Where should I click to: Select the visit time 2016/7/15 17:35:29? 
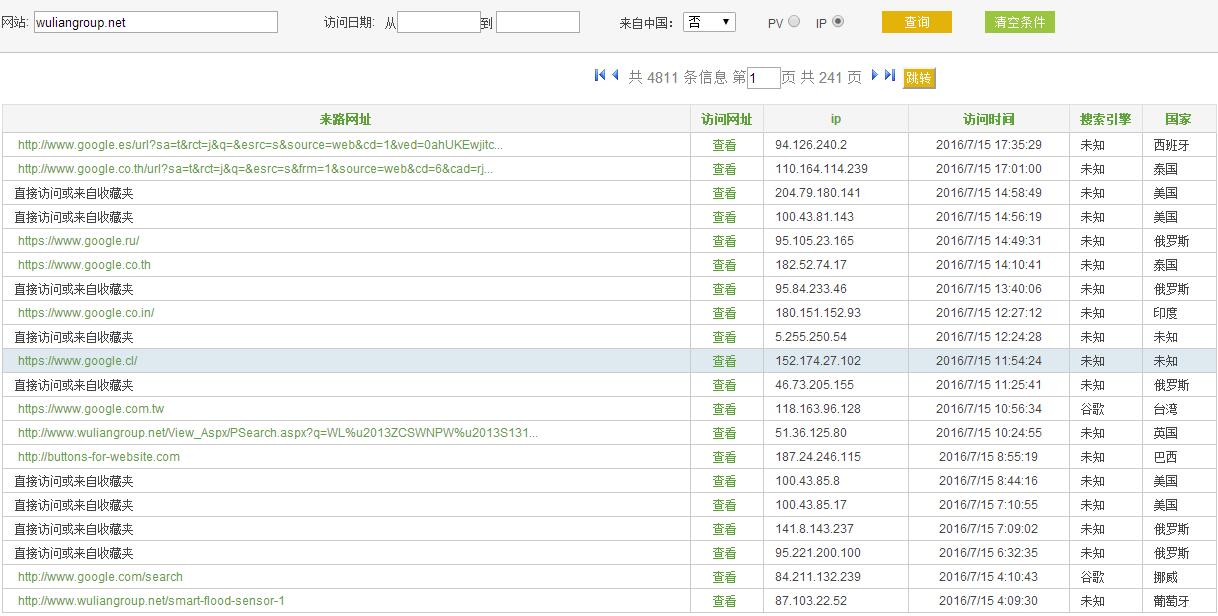point(989,145)
